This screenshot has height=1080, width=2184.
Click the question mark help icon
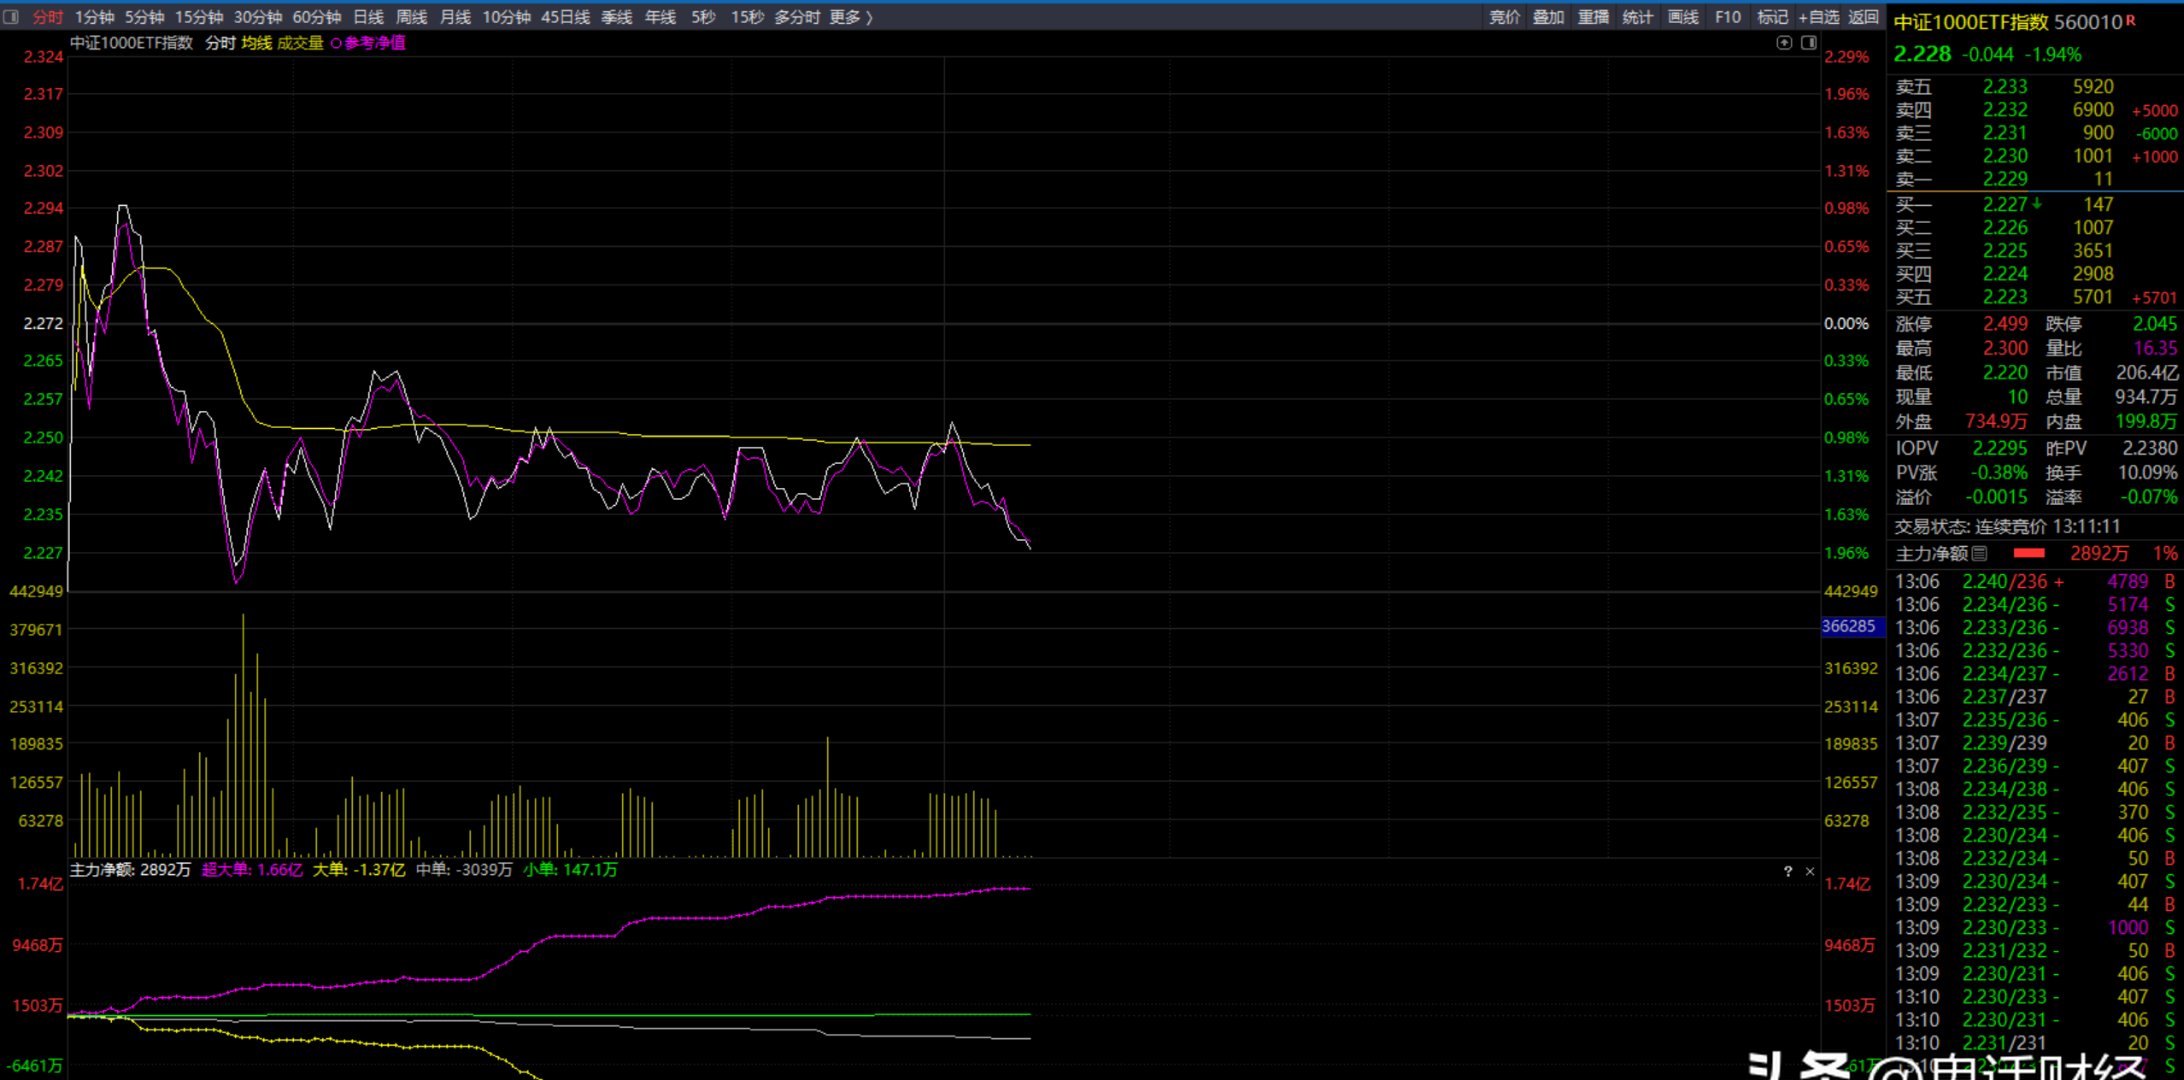pyautogui.click(x=1788, y=871)
